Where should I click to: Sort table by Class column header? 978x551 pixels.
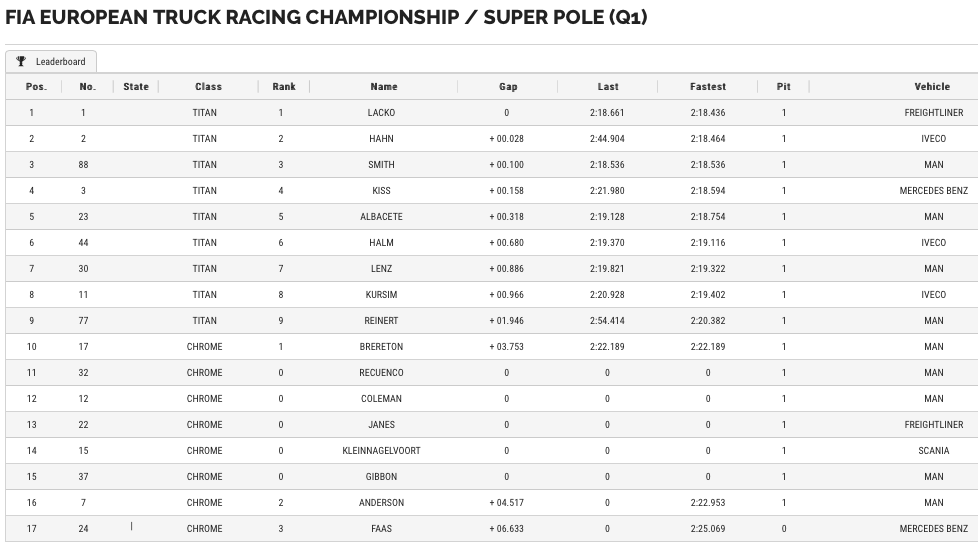click(x=208, y=87)
